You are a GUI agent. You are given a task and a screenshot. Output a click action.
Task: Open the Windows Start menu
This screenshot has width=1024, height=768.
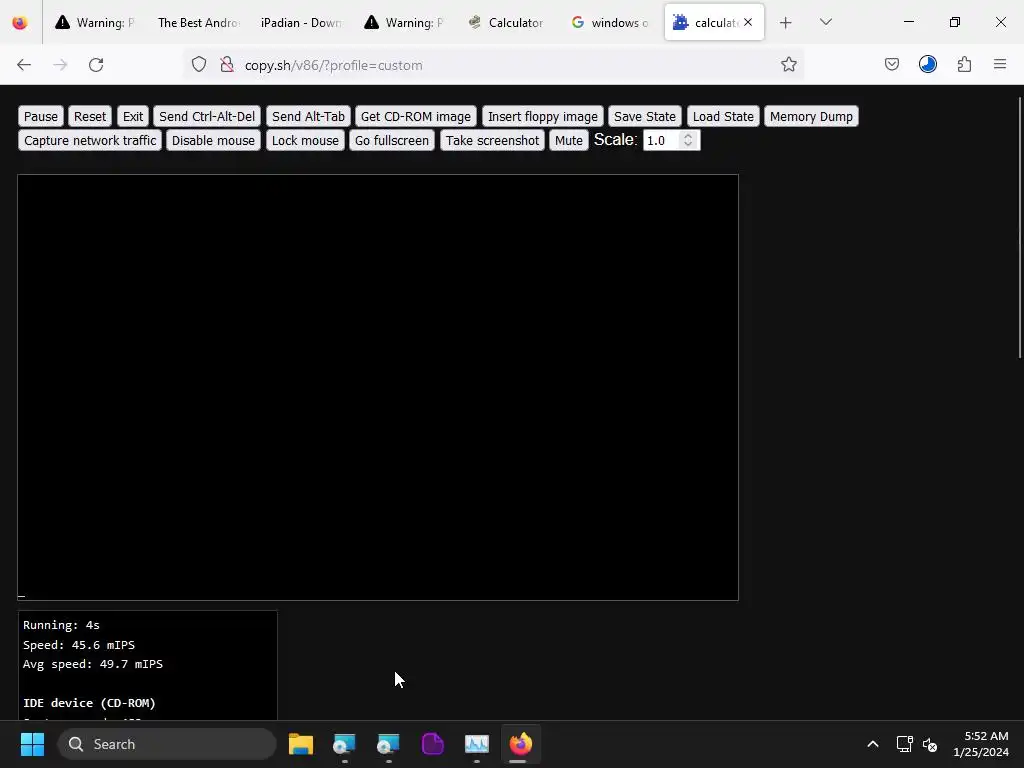pos(32,744)
